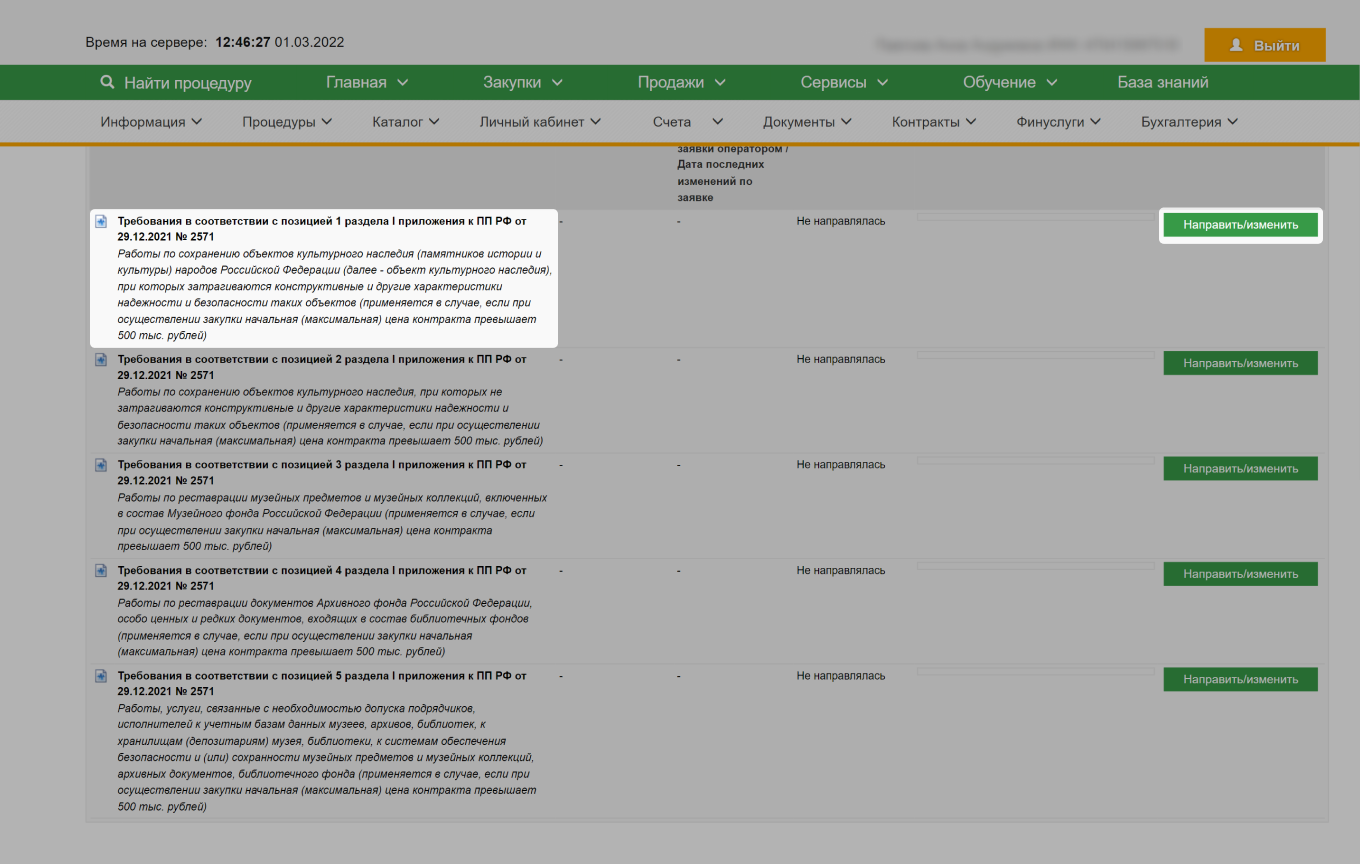Viewport: 1360px width, 864px height.
Task: Click the magnifier icon in Найти процедуру
Action: [108, 83]
